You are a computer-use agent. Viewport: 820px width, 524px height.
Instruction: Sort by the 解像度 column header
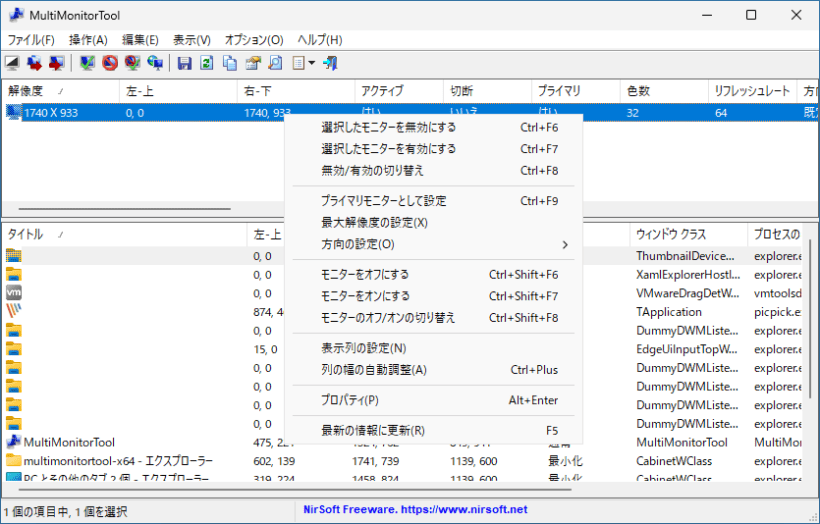(61, 91)
